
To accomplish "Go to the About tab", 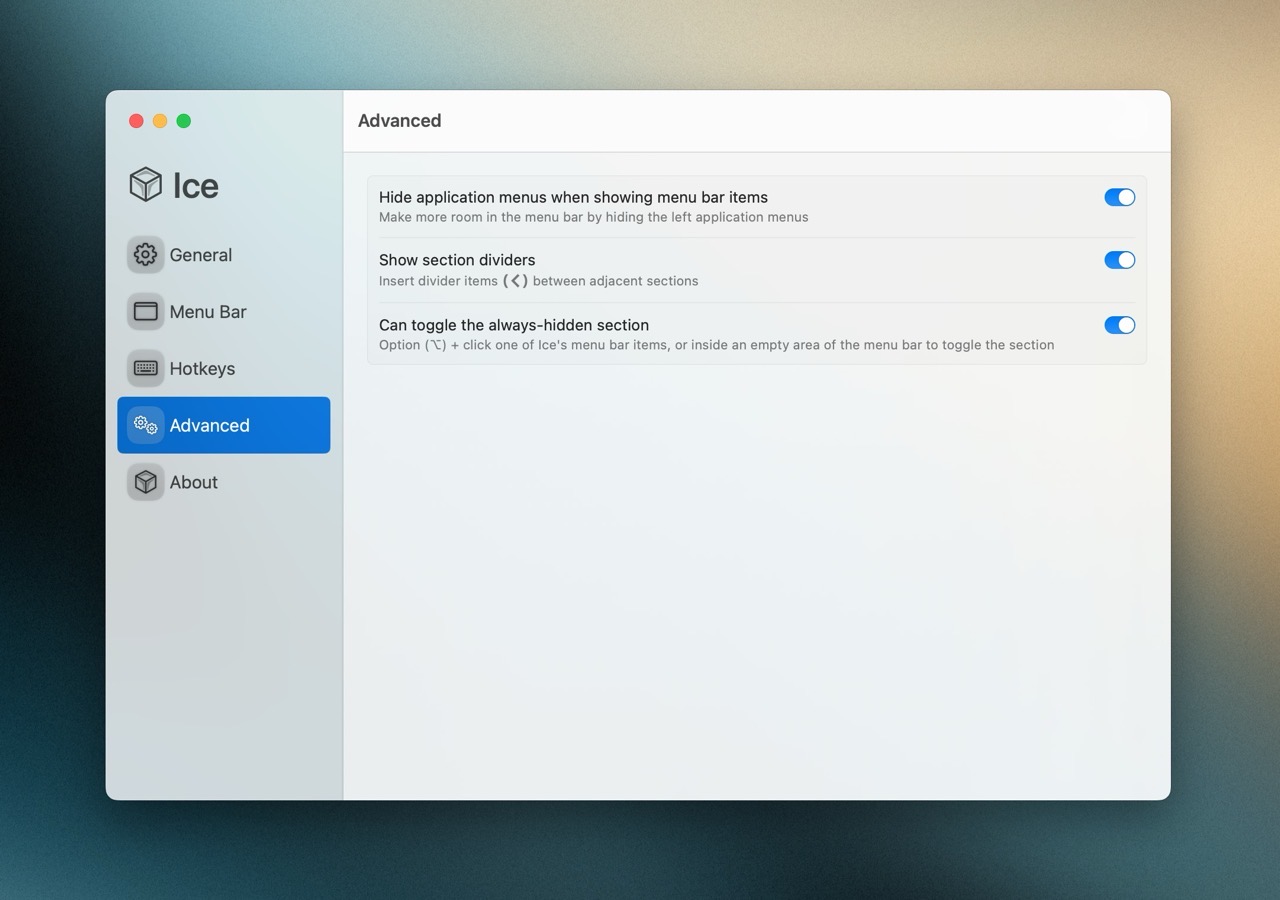I will click(224, 482).
